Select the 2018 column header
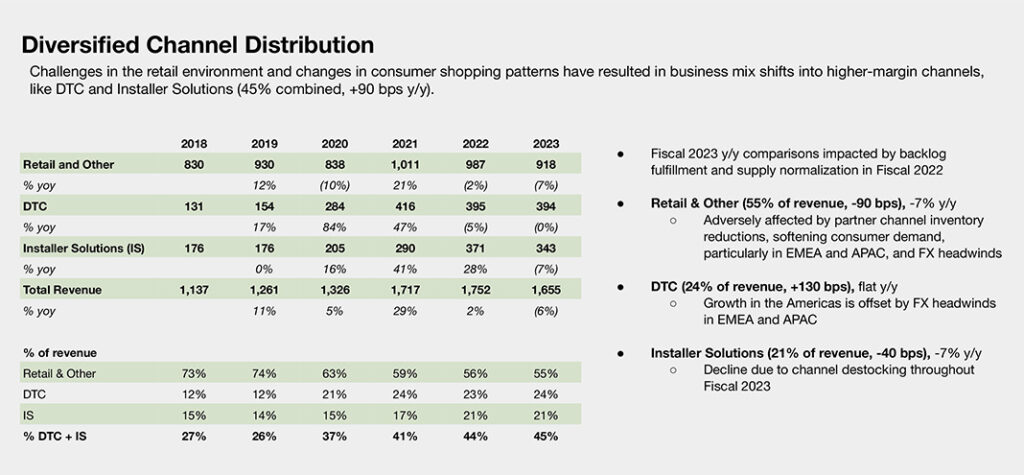Viewport: 1024px width, 475px height. 193,144
